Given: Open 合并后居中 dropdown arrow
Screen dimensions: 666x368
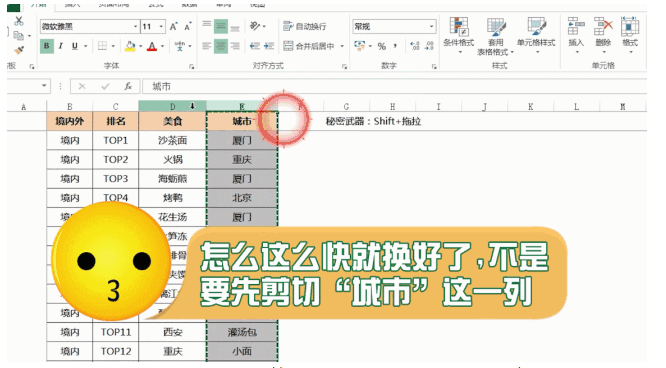Looking at the screenshot, I should pos(342,46).
